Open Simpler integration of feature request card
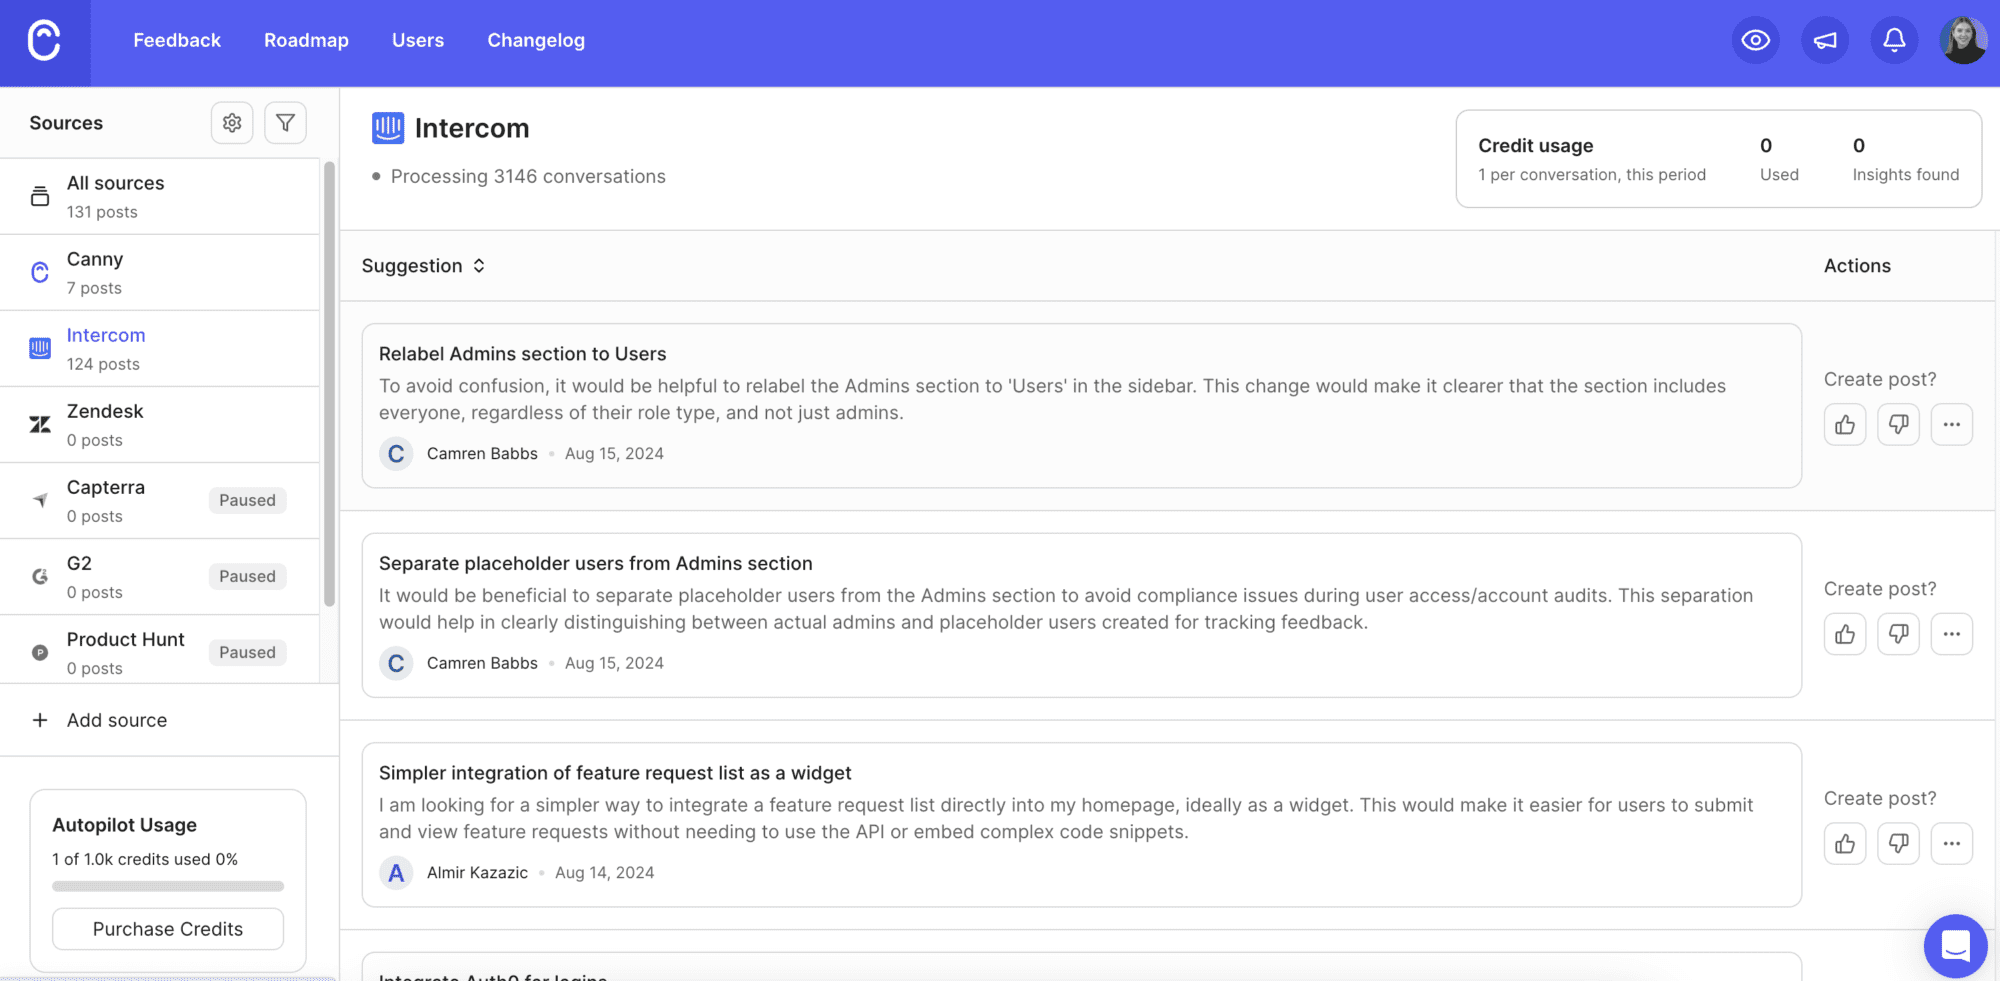 click(1081, 825)
